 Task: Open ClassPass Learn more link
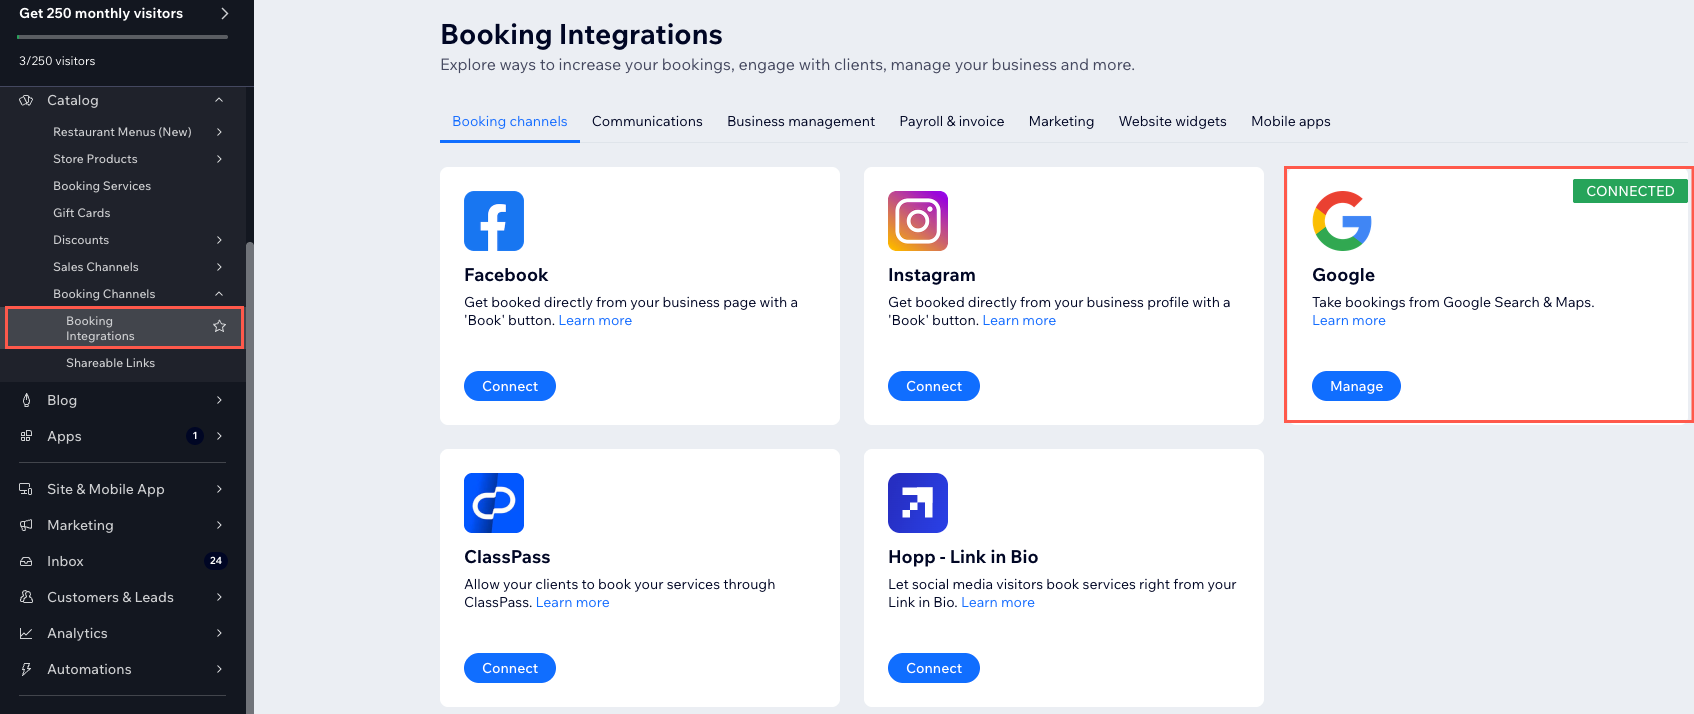[x=572, y=602]
